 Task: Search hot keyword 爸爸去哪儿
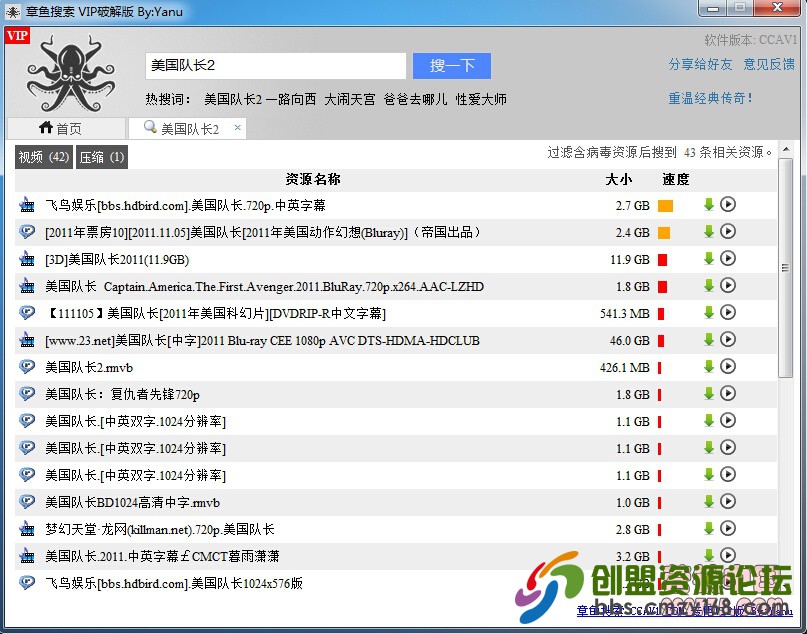[415, 99]
